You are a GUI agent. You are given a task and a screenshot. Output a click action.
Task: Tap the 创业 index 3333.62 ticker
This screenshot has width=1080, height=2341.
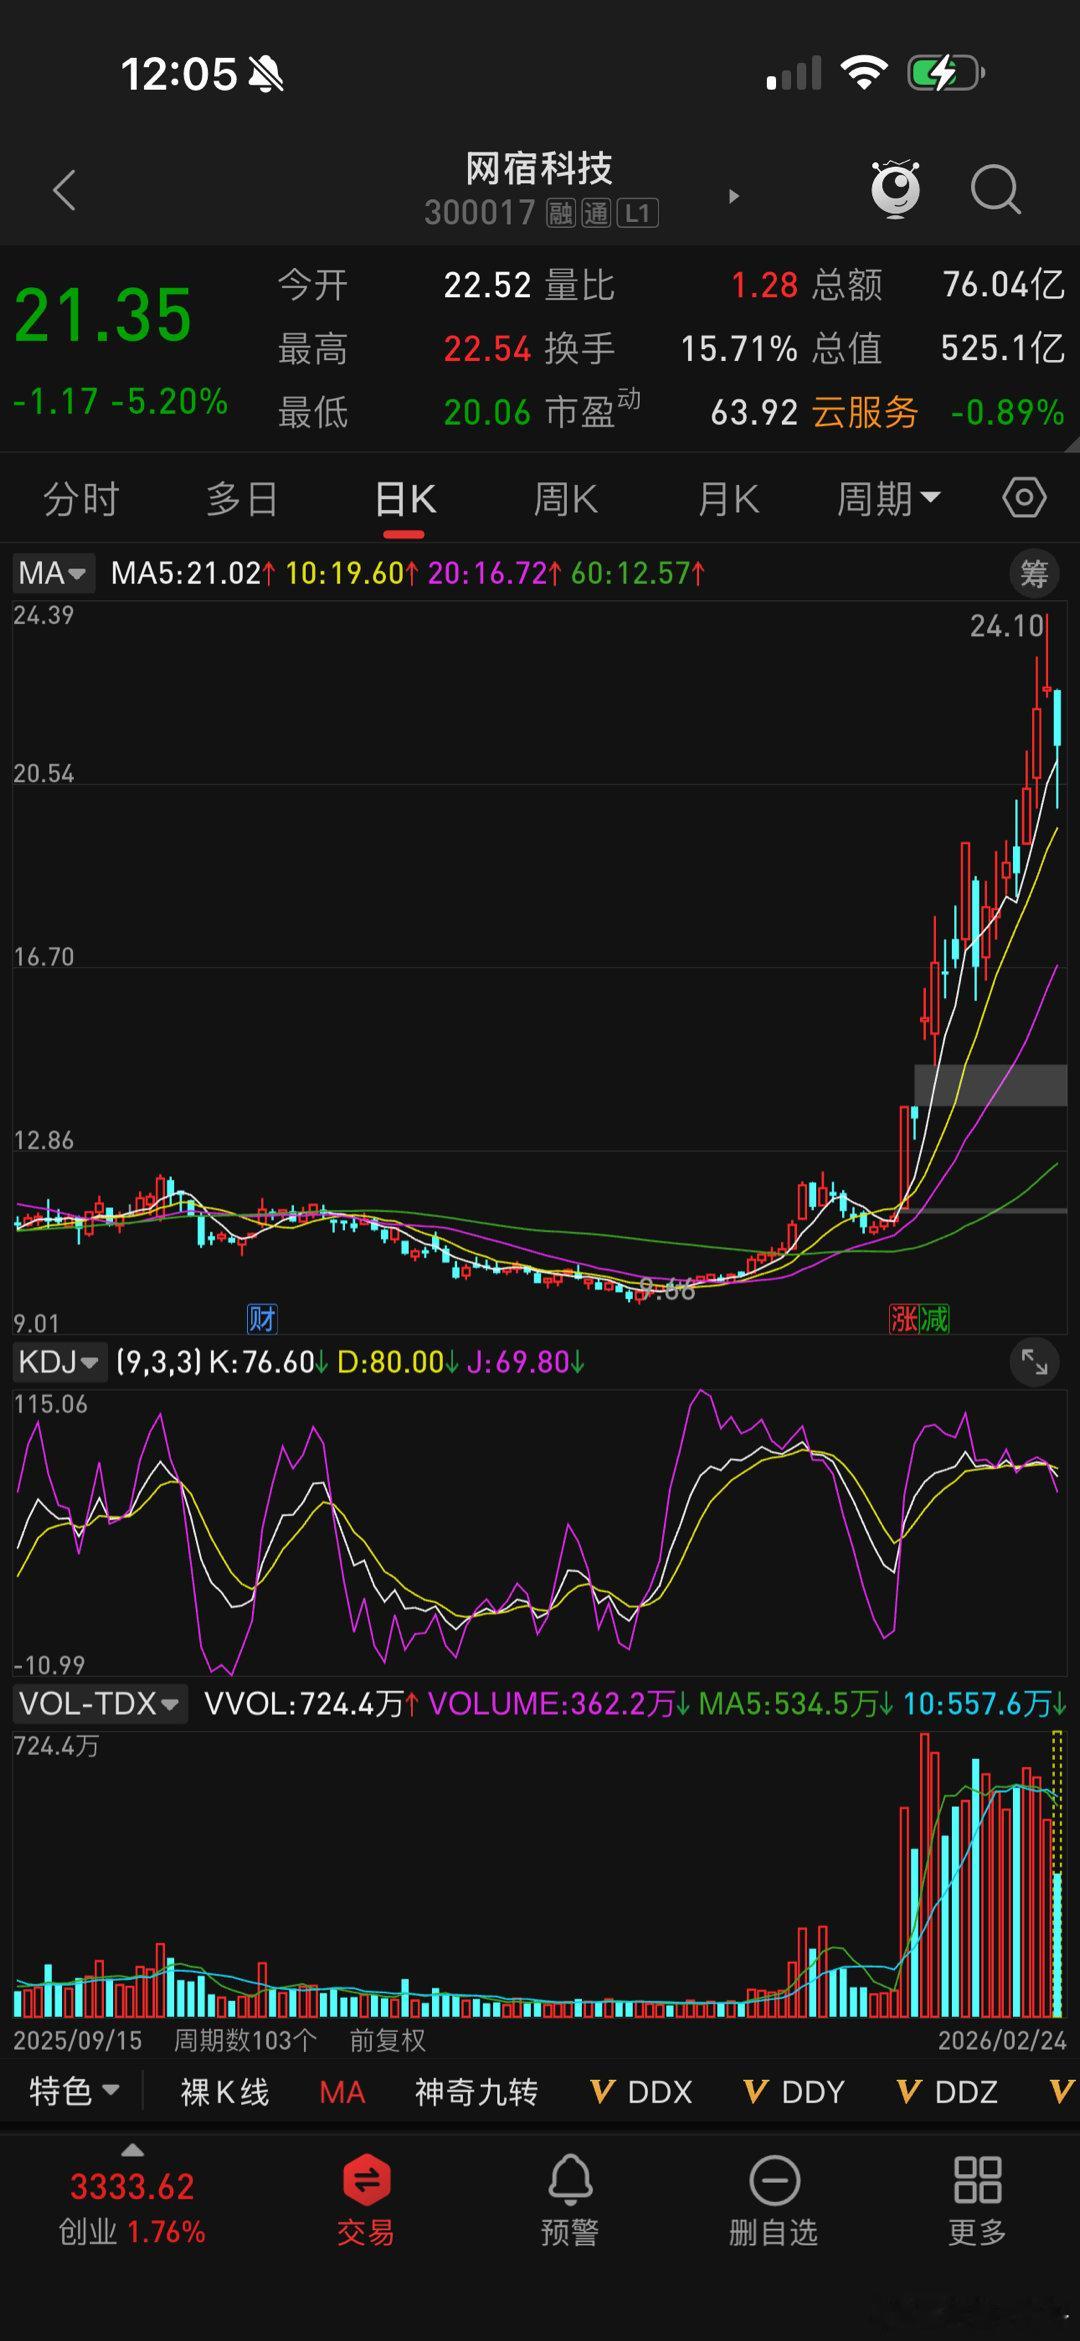tap(132, 2208)
